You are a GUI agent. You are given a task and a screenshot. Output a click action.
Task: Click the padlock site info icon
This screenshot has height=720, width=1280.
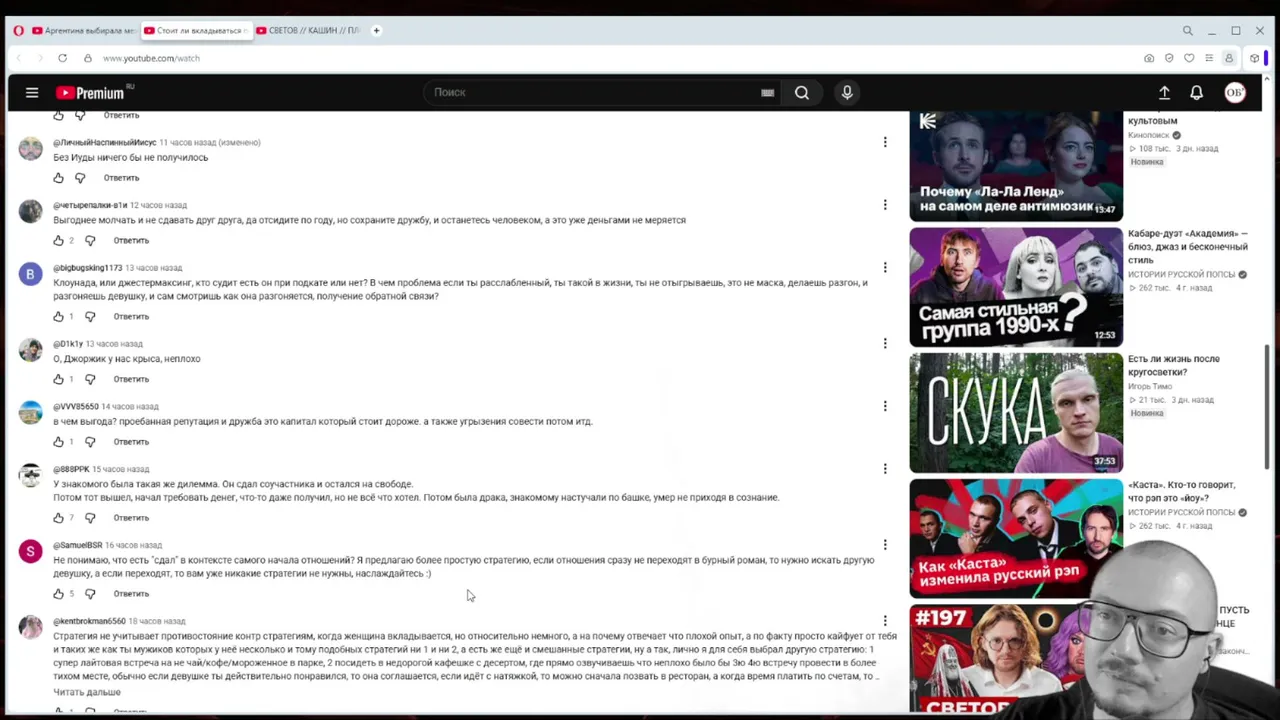[88, 58]
